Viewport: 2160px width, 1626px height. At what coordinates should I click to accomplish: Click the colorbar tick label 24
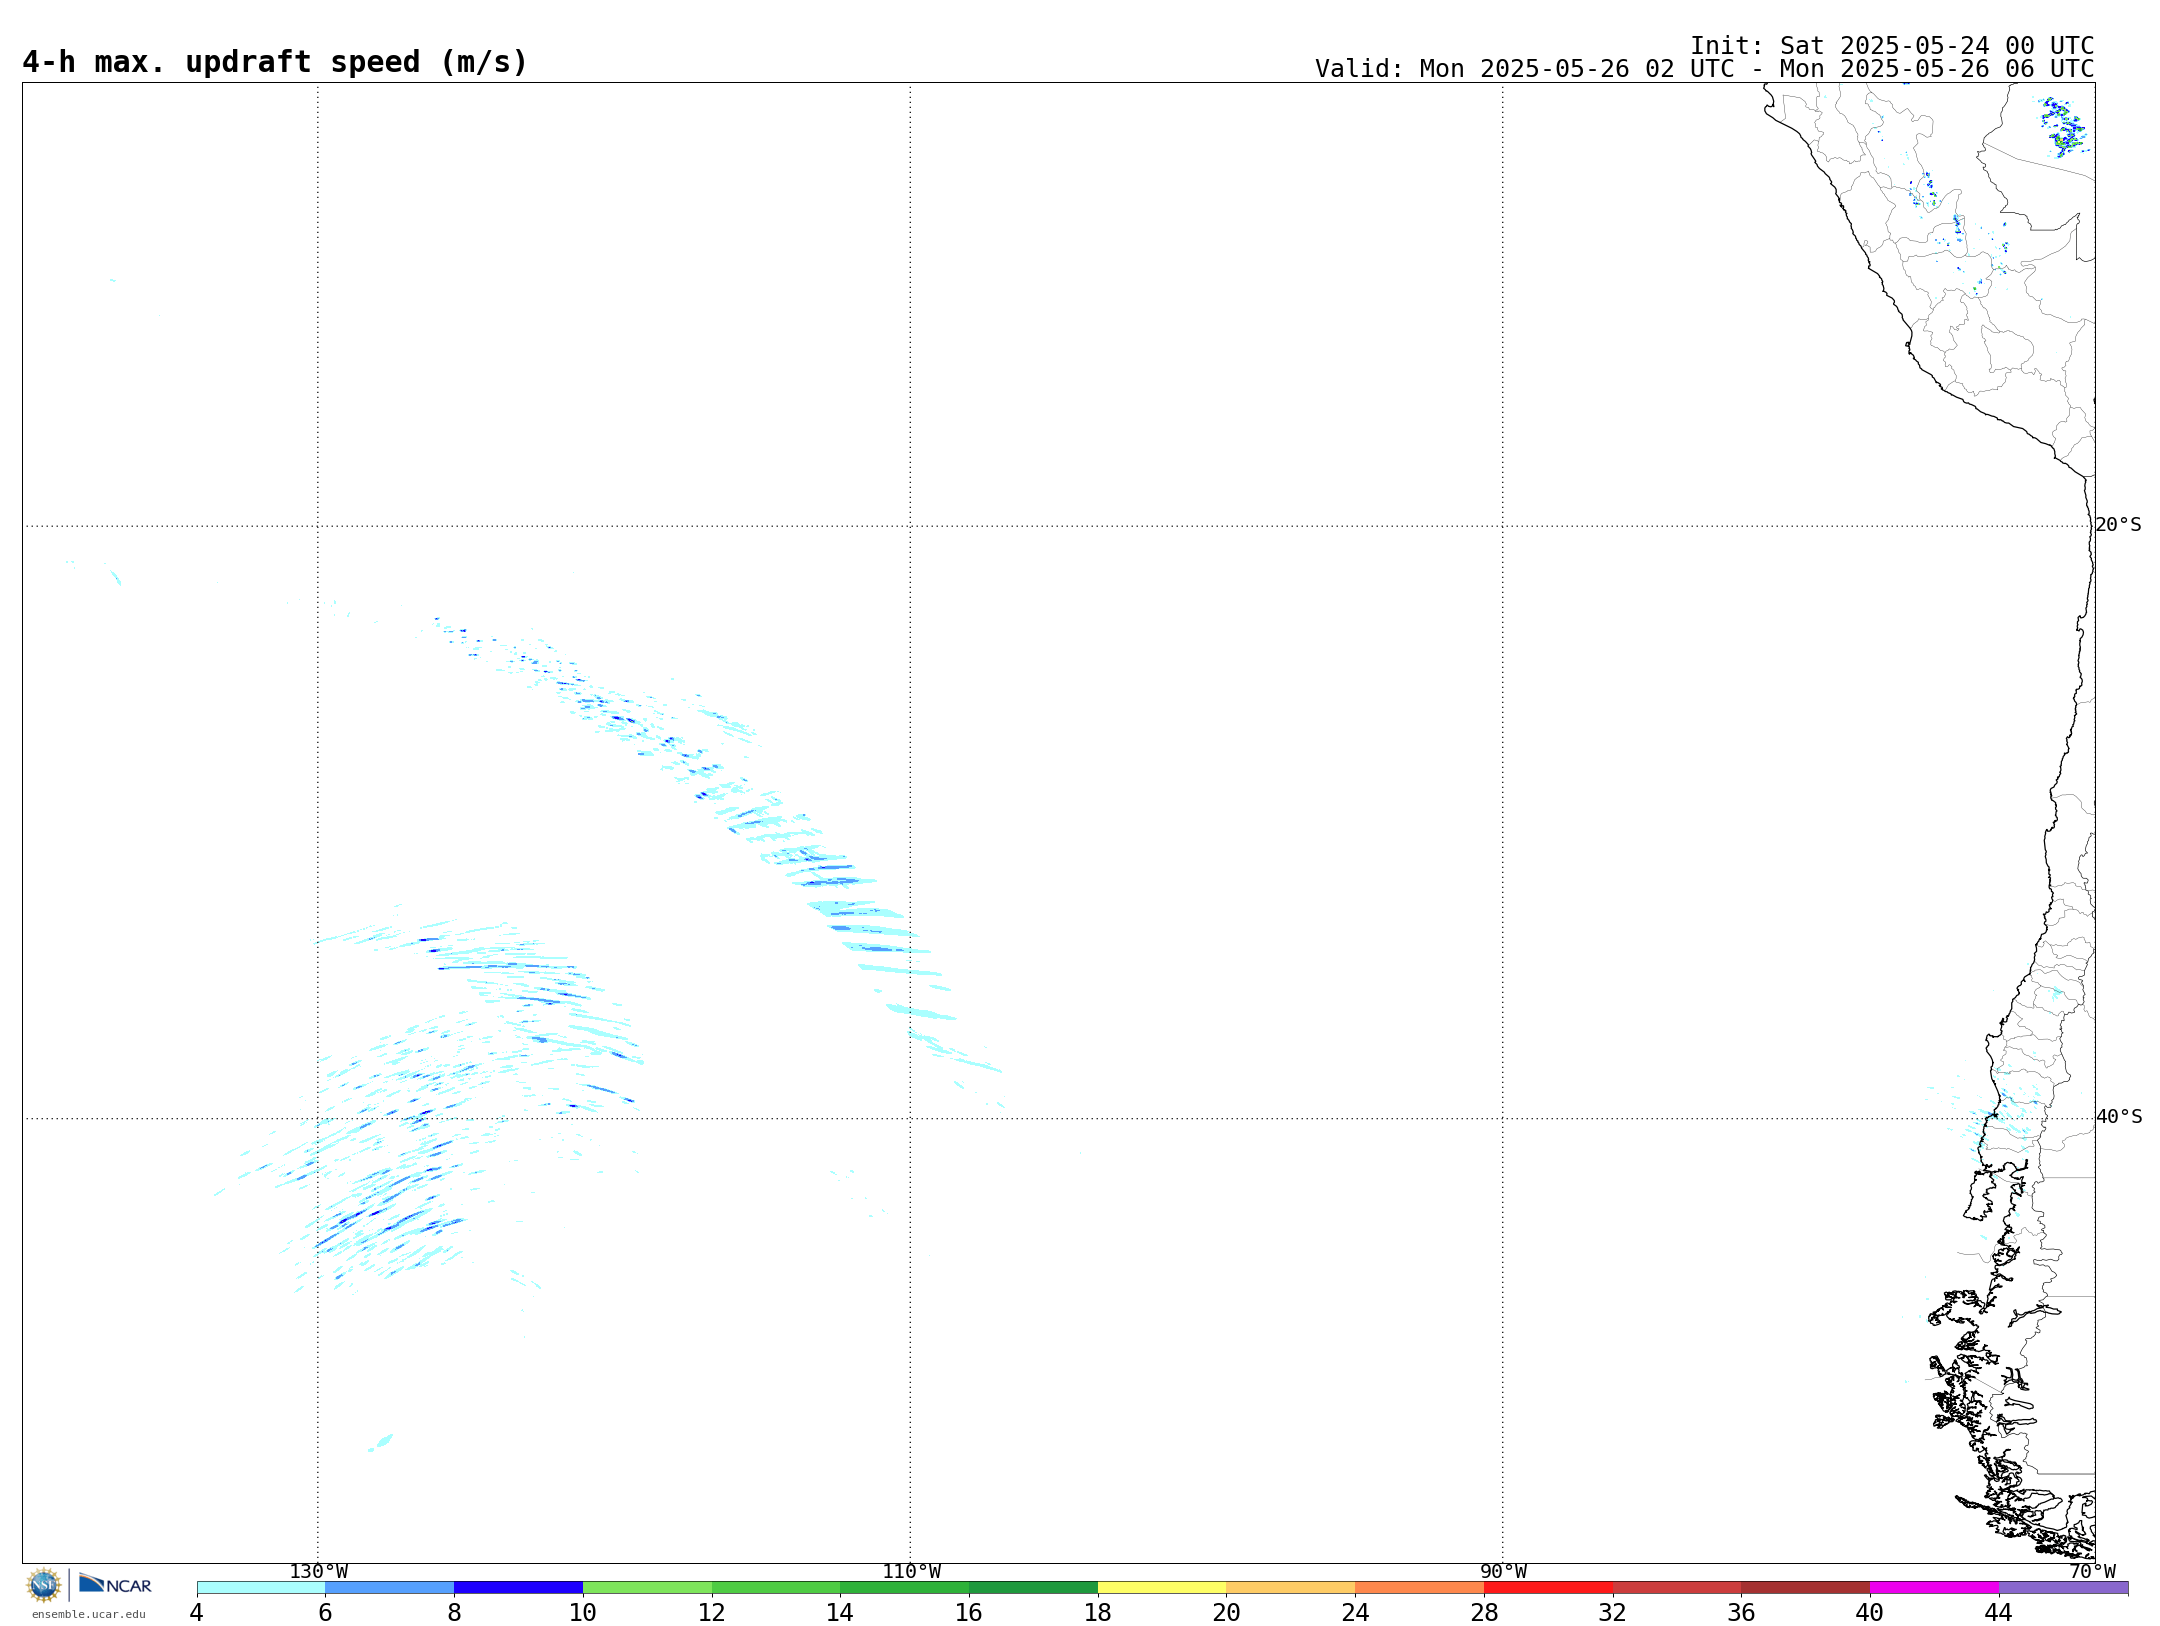pos(1355,1613)
